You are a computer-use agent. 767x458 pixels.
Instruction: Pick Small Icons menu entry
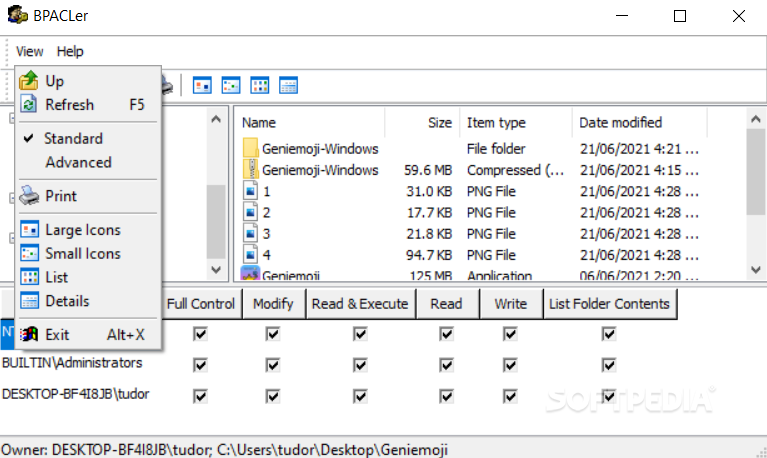point(88,253)
